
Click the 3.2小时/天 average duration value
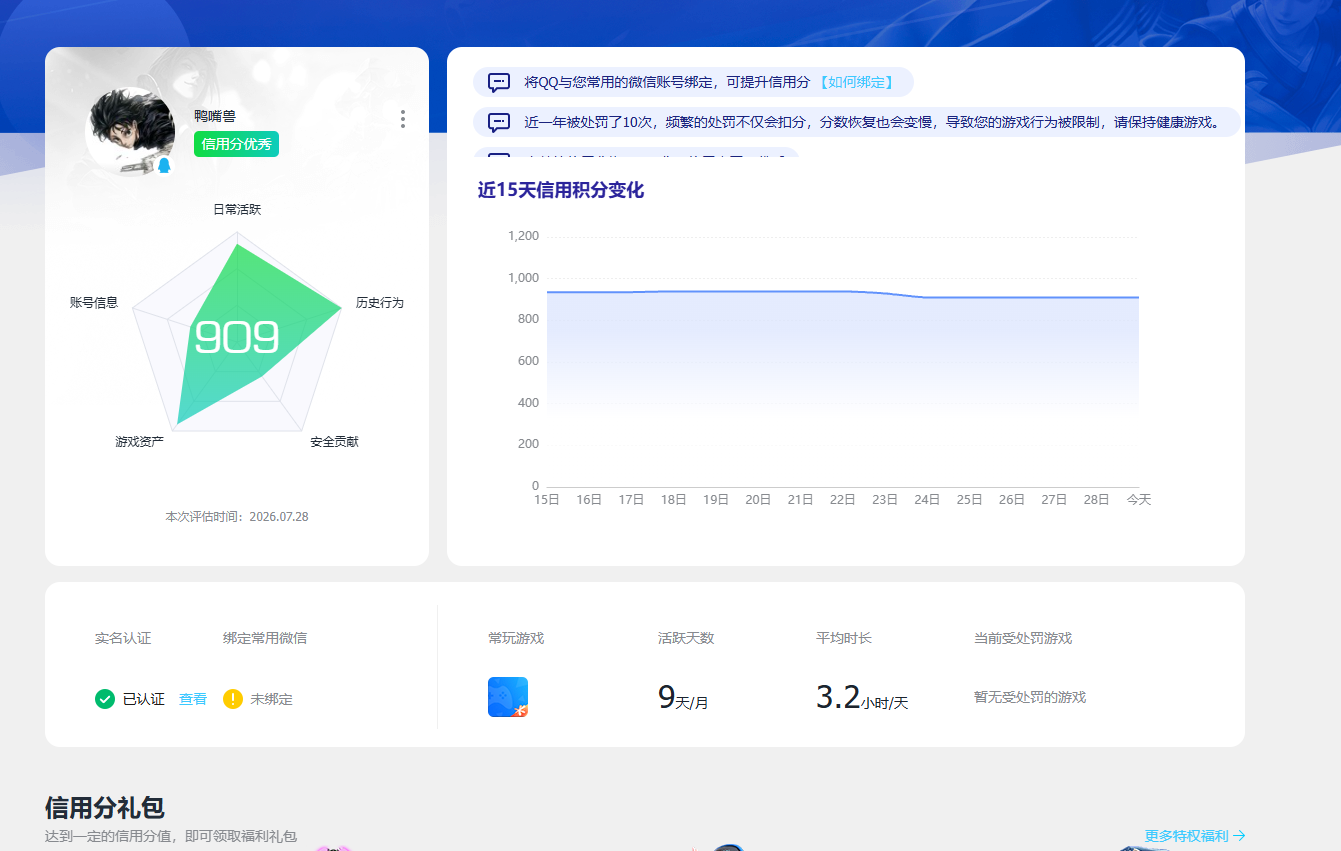coord(862,697)
